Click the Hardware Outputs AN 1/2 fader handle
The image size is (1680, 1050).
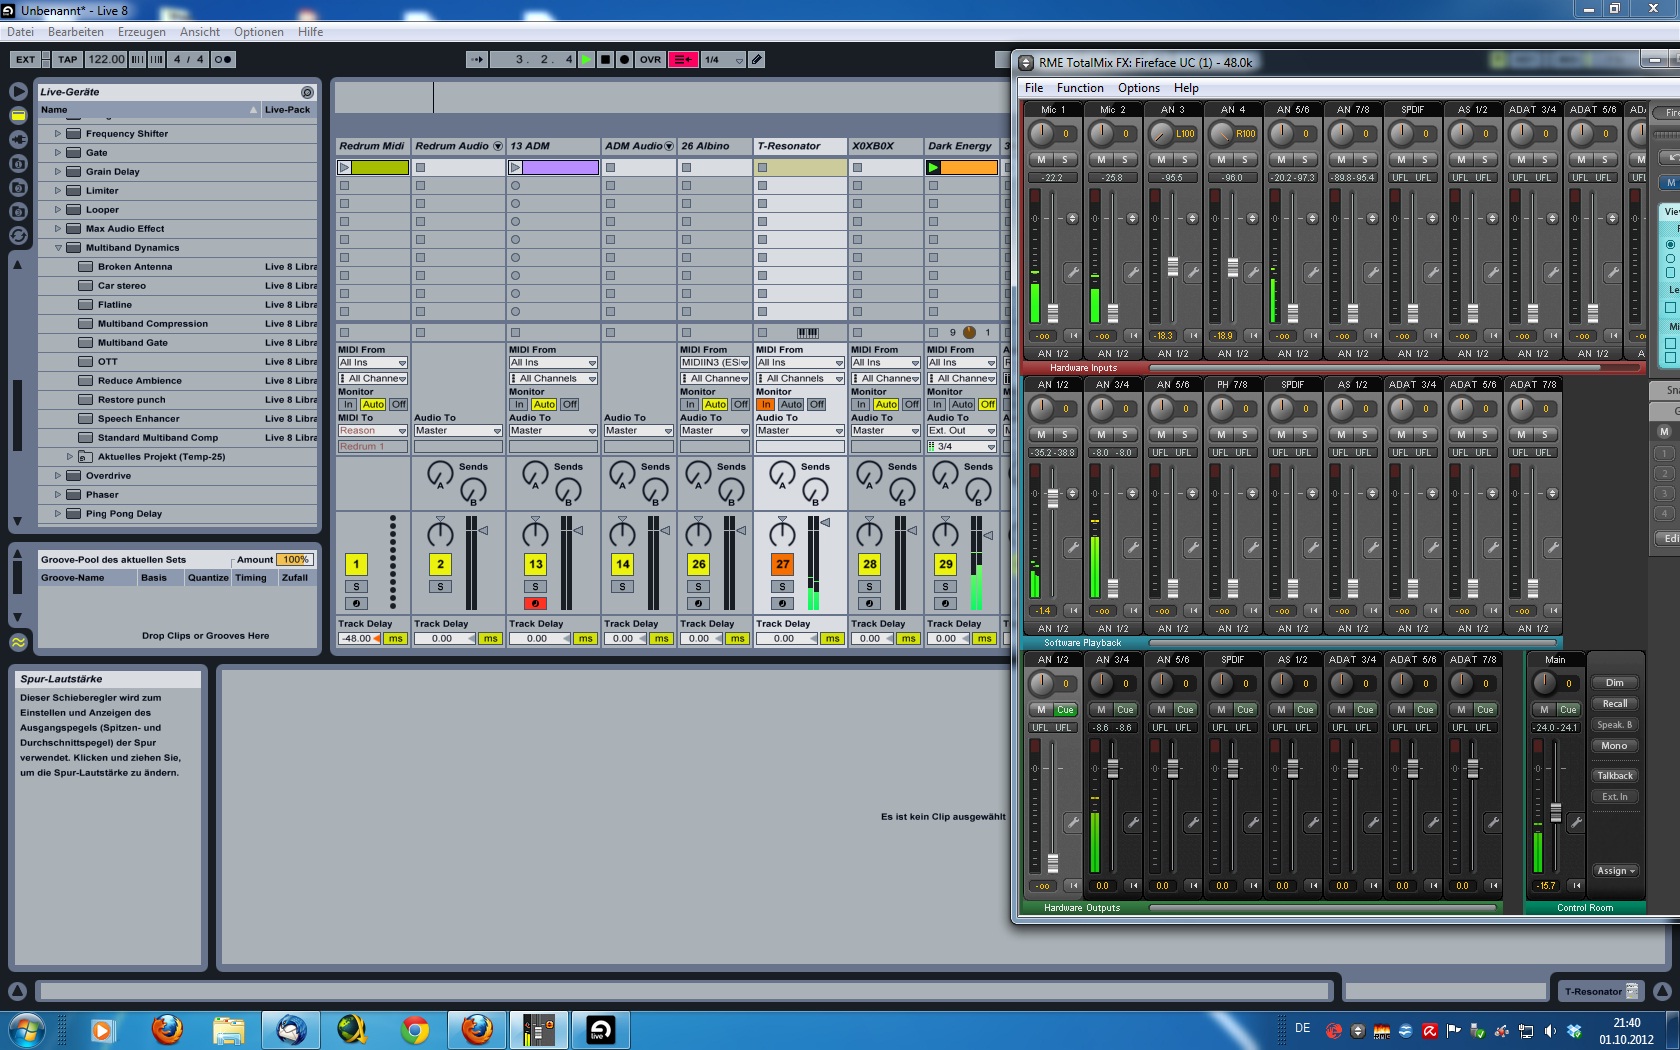[1053, 861]
